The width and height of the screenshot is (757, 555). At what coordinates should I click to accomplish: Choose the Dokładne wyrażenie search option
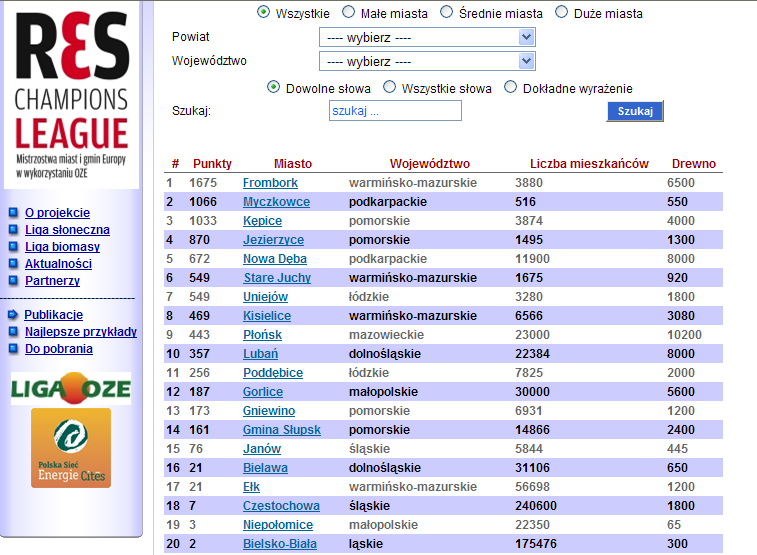(510, 87)
